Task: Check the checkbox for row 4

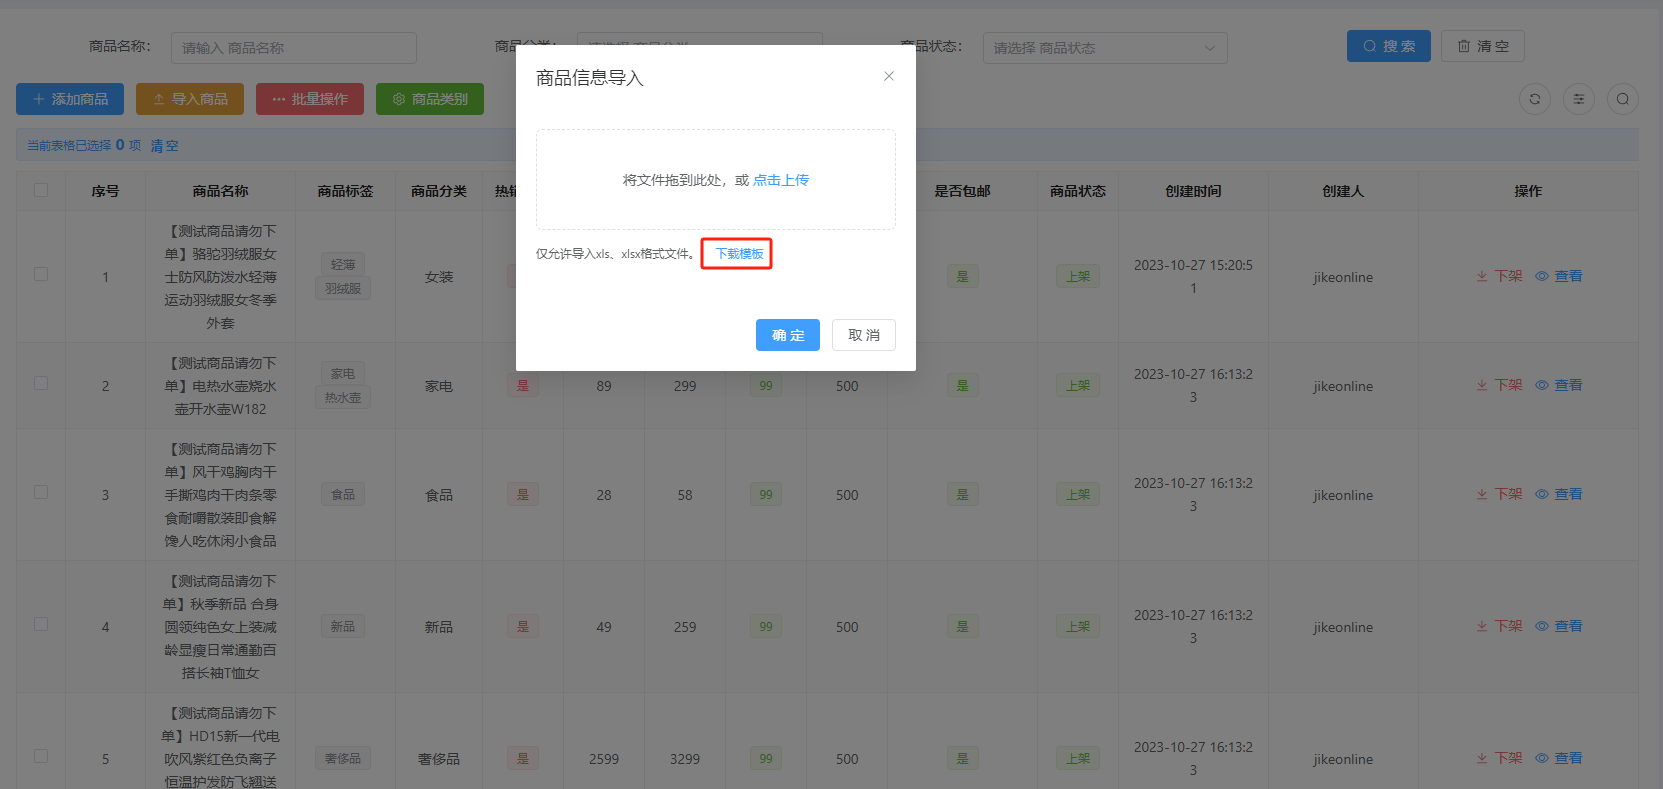Action: (x=41, y=624)
